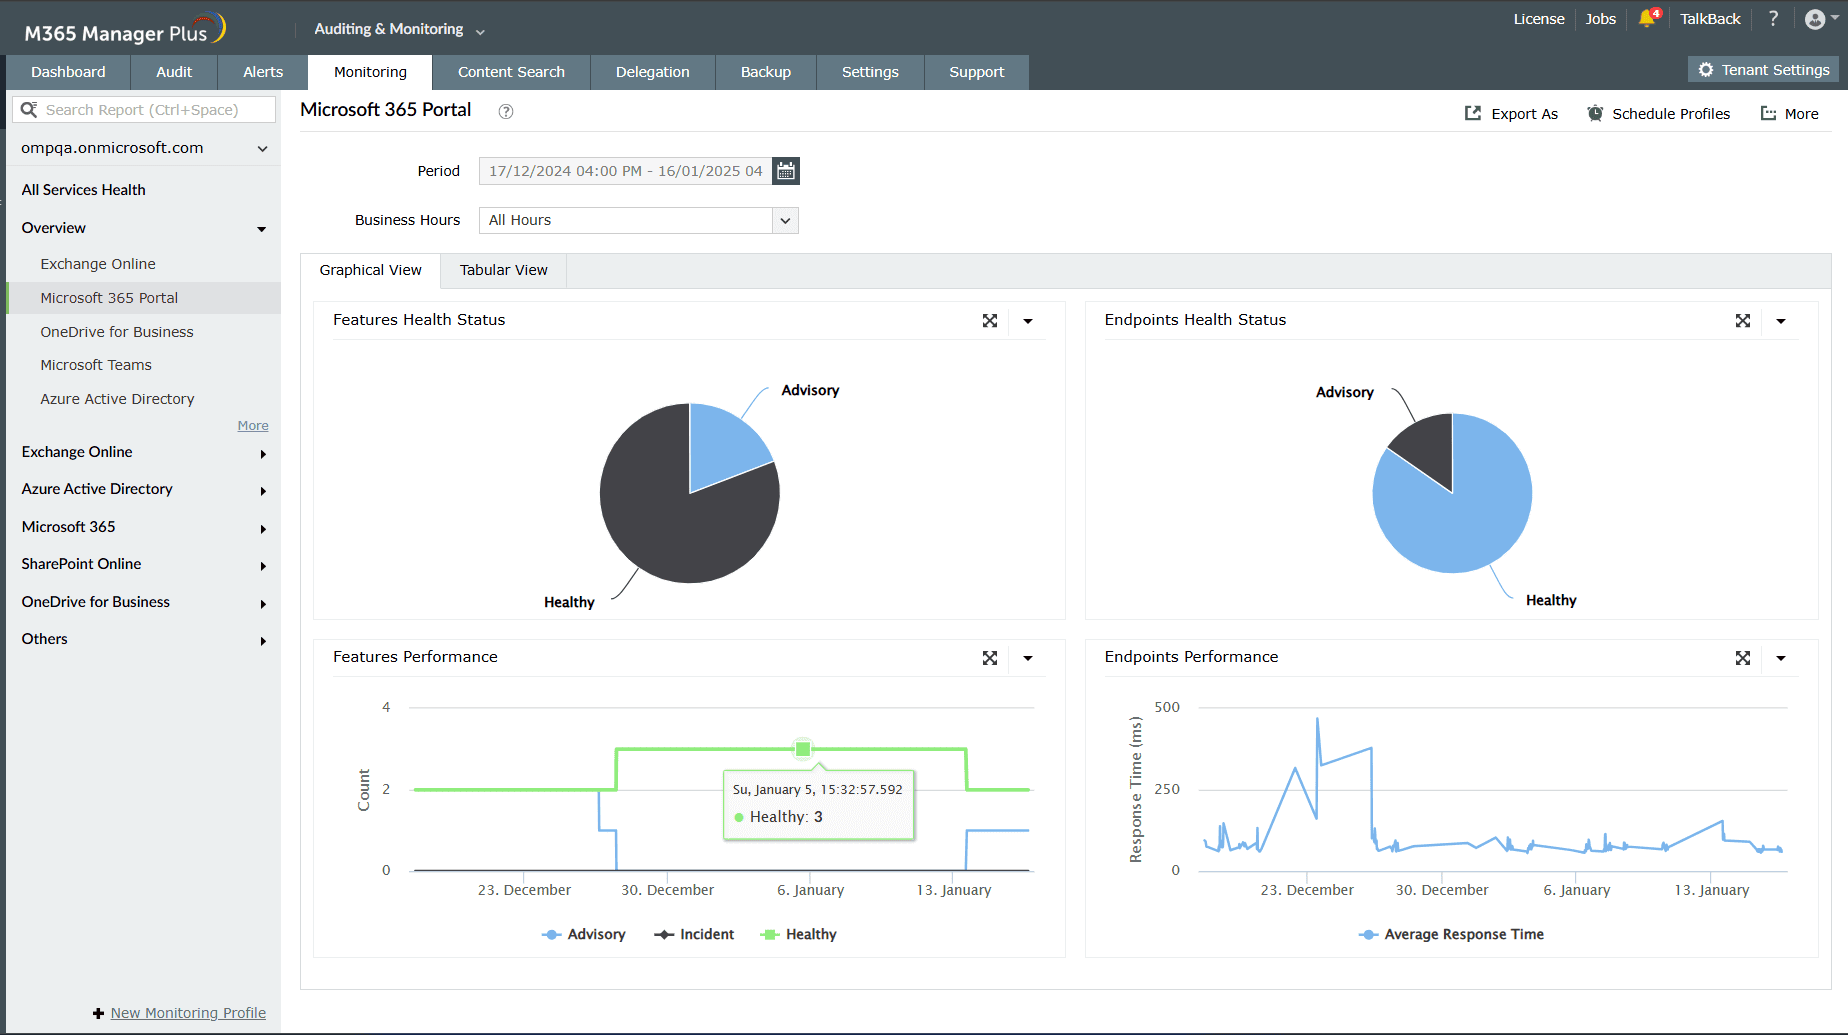
Task: Select Microsoft Teams under Overview
Action: (x=96, y=365)
